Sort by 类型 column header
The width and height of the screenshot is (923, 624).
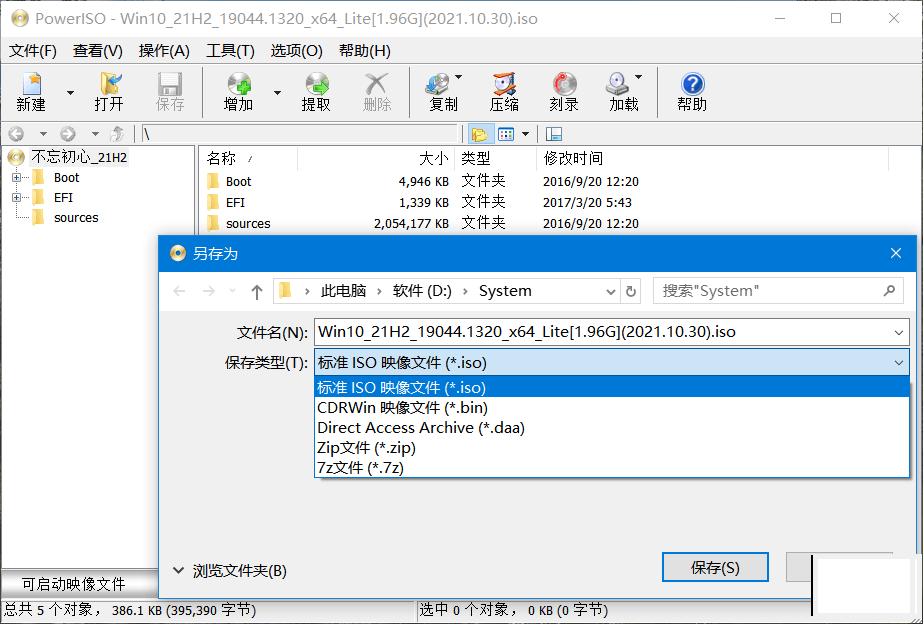pyautogui.click(x=496, y=158)
